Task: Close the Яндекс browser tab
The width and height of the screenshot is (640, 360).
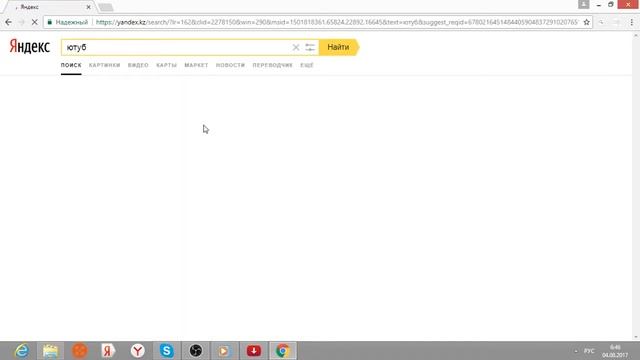Action: 89,7
